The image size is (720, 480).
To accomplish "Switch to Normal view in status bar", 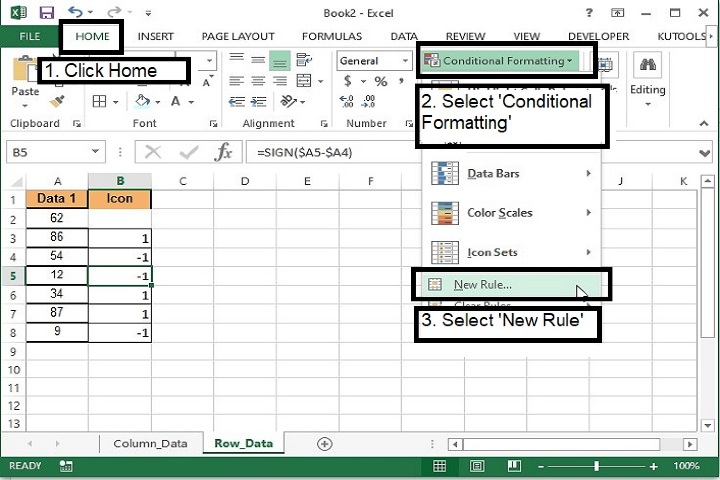I will point(439,467).
